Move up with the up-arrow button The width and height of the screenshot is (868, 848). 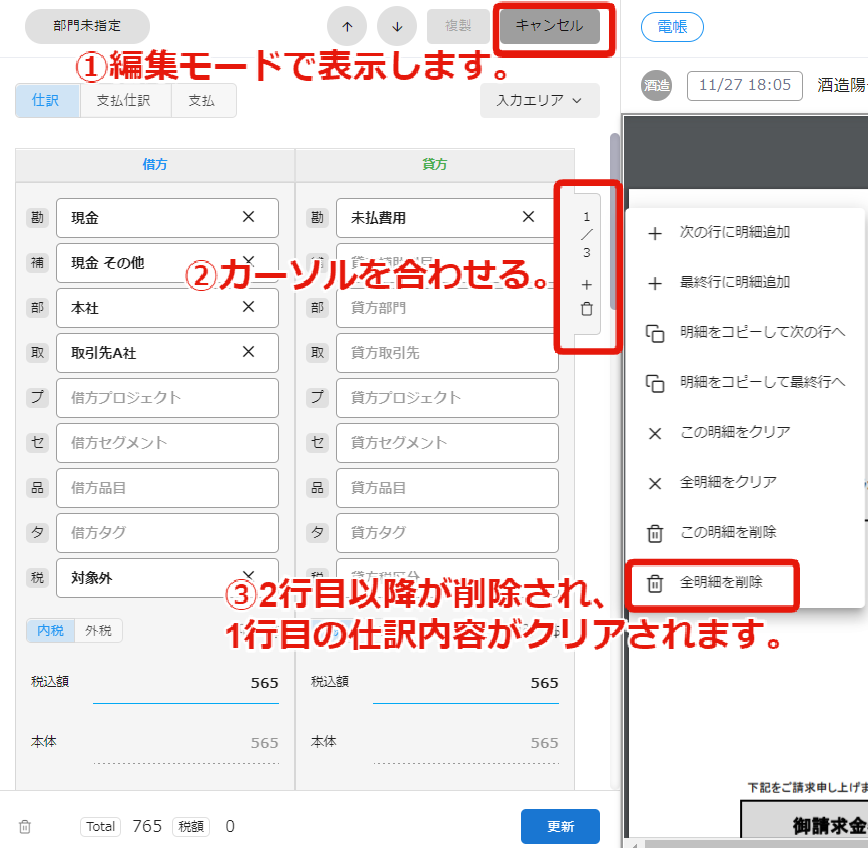pos(347,26)
